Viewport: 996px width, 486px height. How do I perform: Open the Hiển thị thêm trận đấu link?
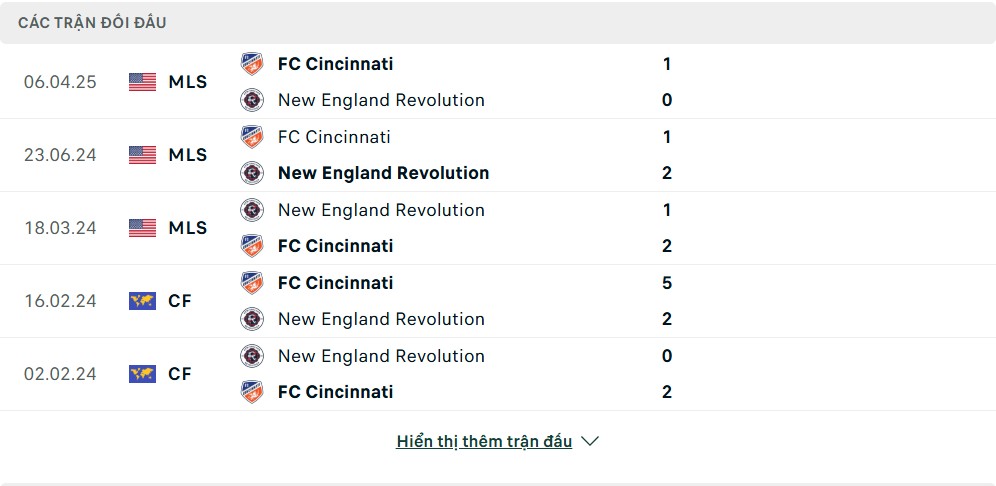484,442
